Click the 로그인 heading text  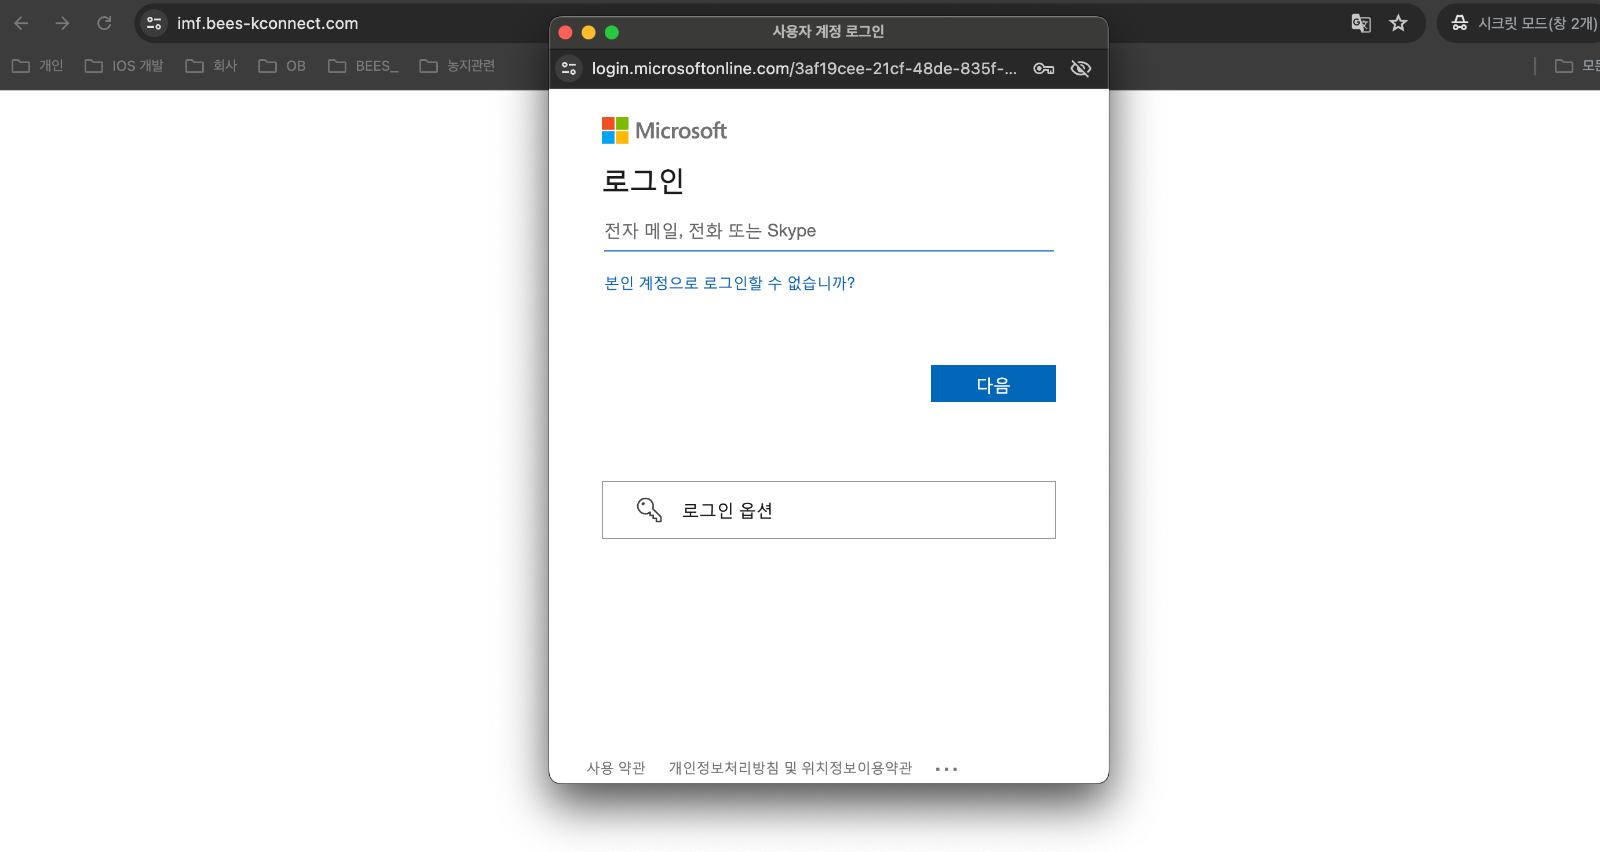pos(643,180)
